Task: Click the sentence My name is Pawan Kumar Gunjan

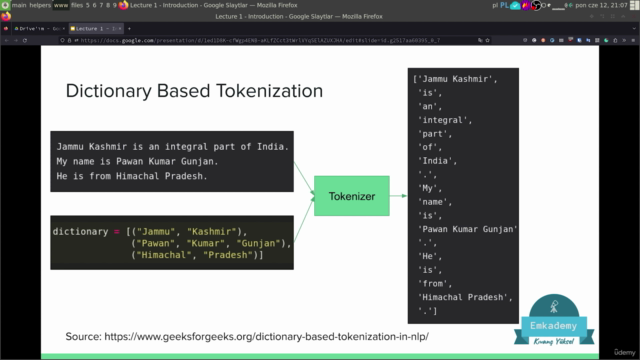Action: point(137,161)
